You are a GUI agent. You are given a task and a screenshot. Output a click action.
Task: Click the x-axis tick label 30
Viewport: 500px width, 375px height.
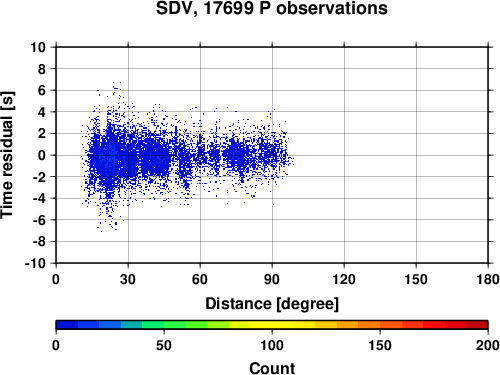pos(128,279)
